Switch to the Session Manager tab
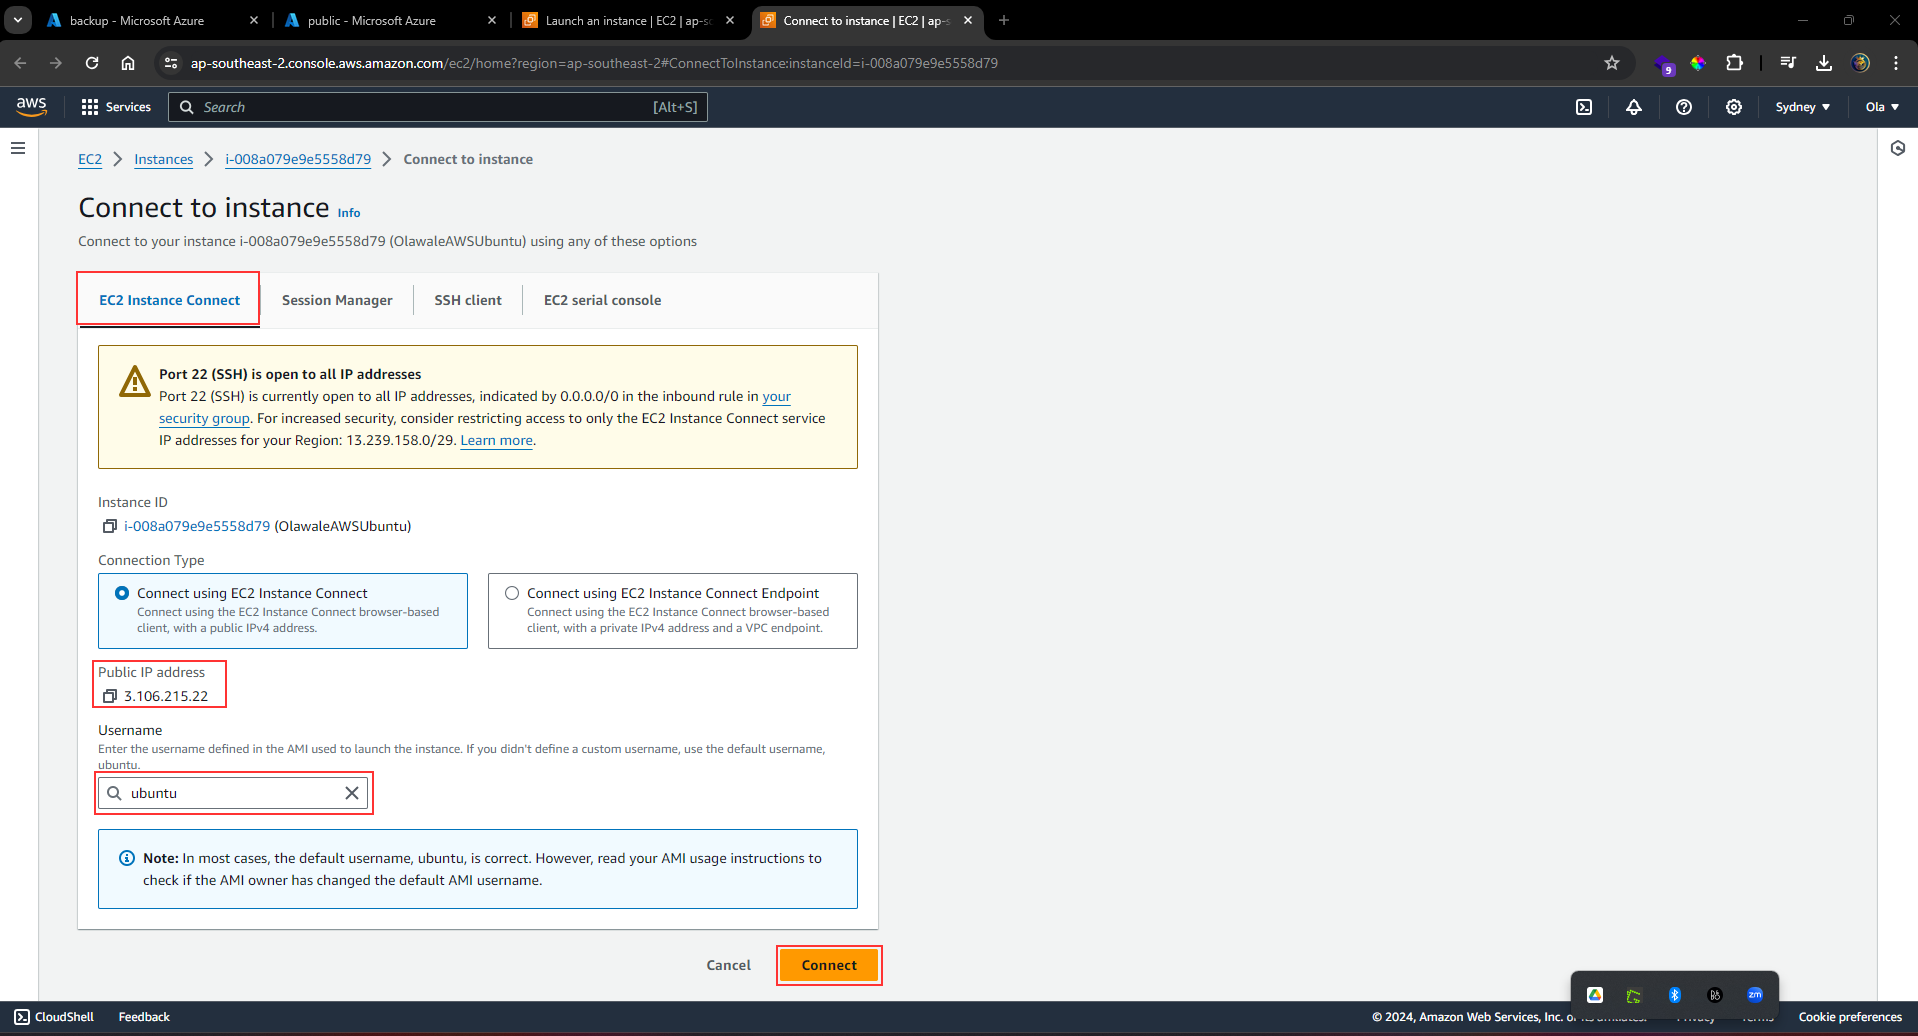The height and width of the screenshot is (1036, 1918). [337, 300]
